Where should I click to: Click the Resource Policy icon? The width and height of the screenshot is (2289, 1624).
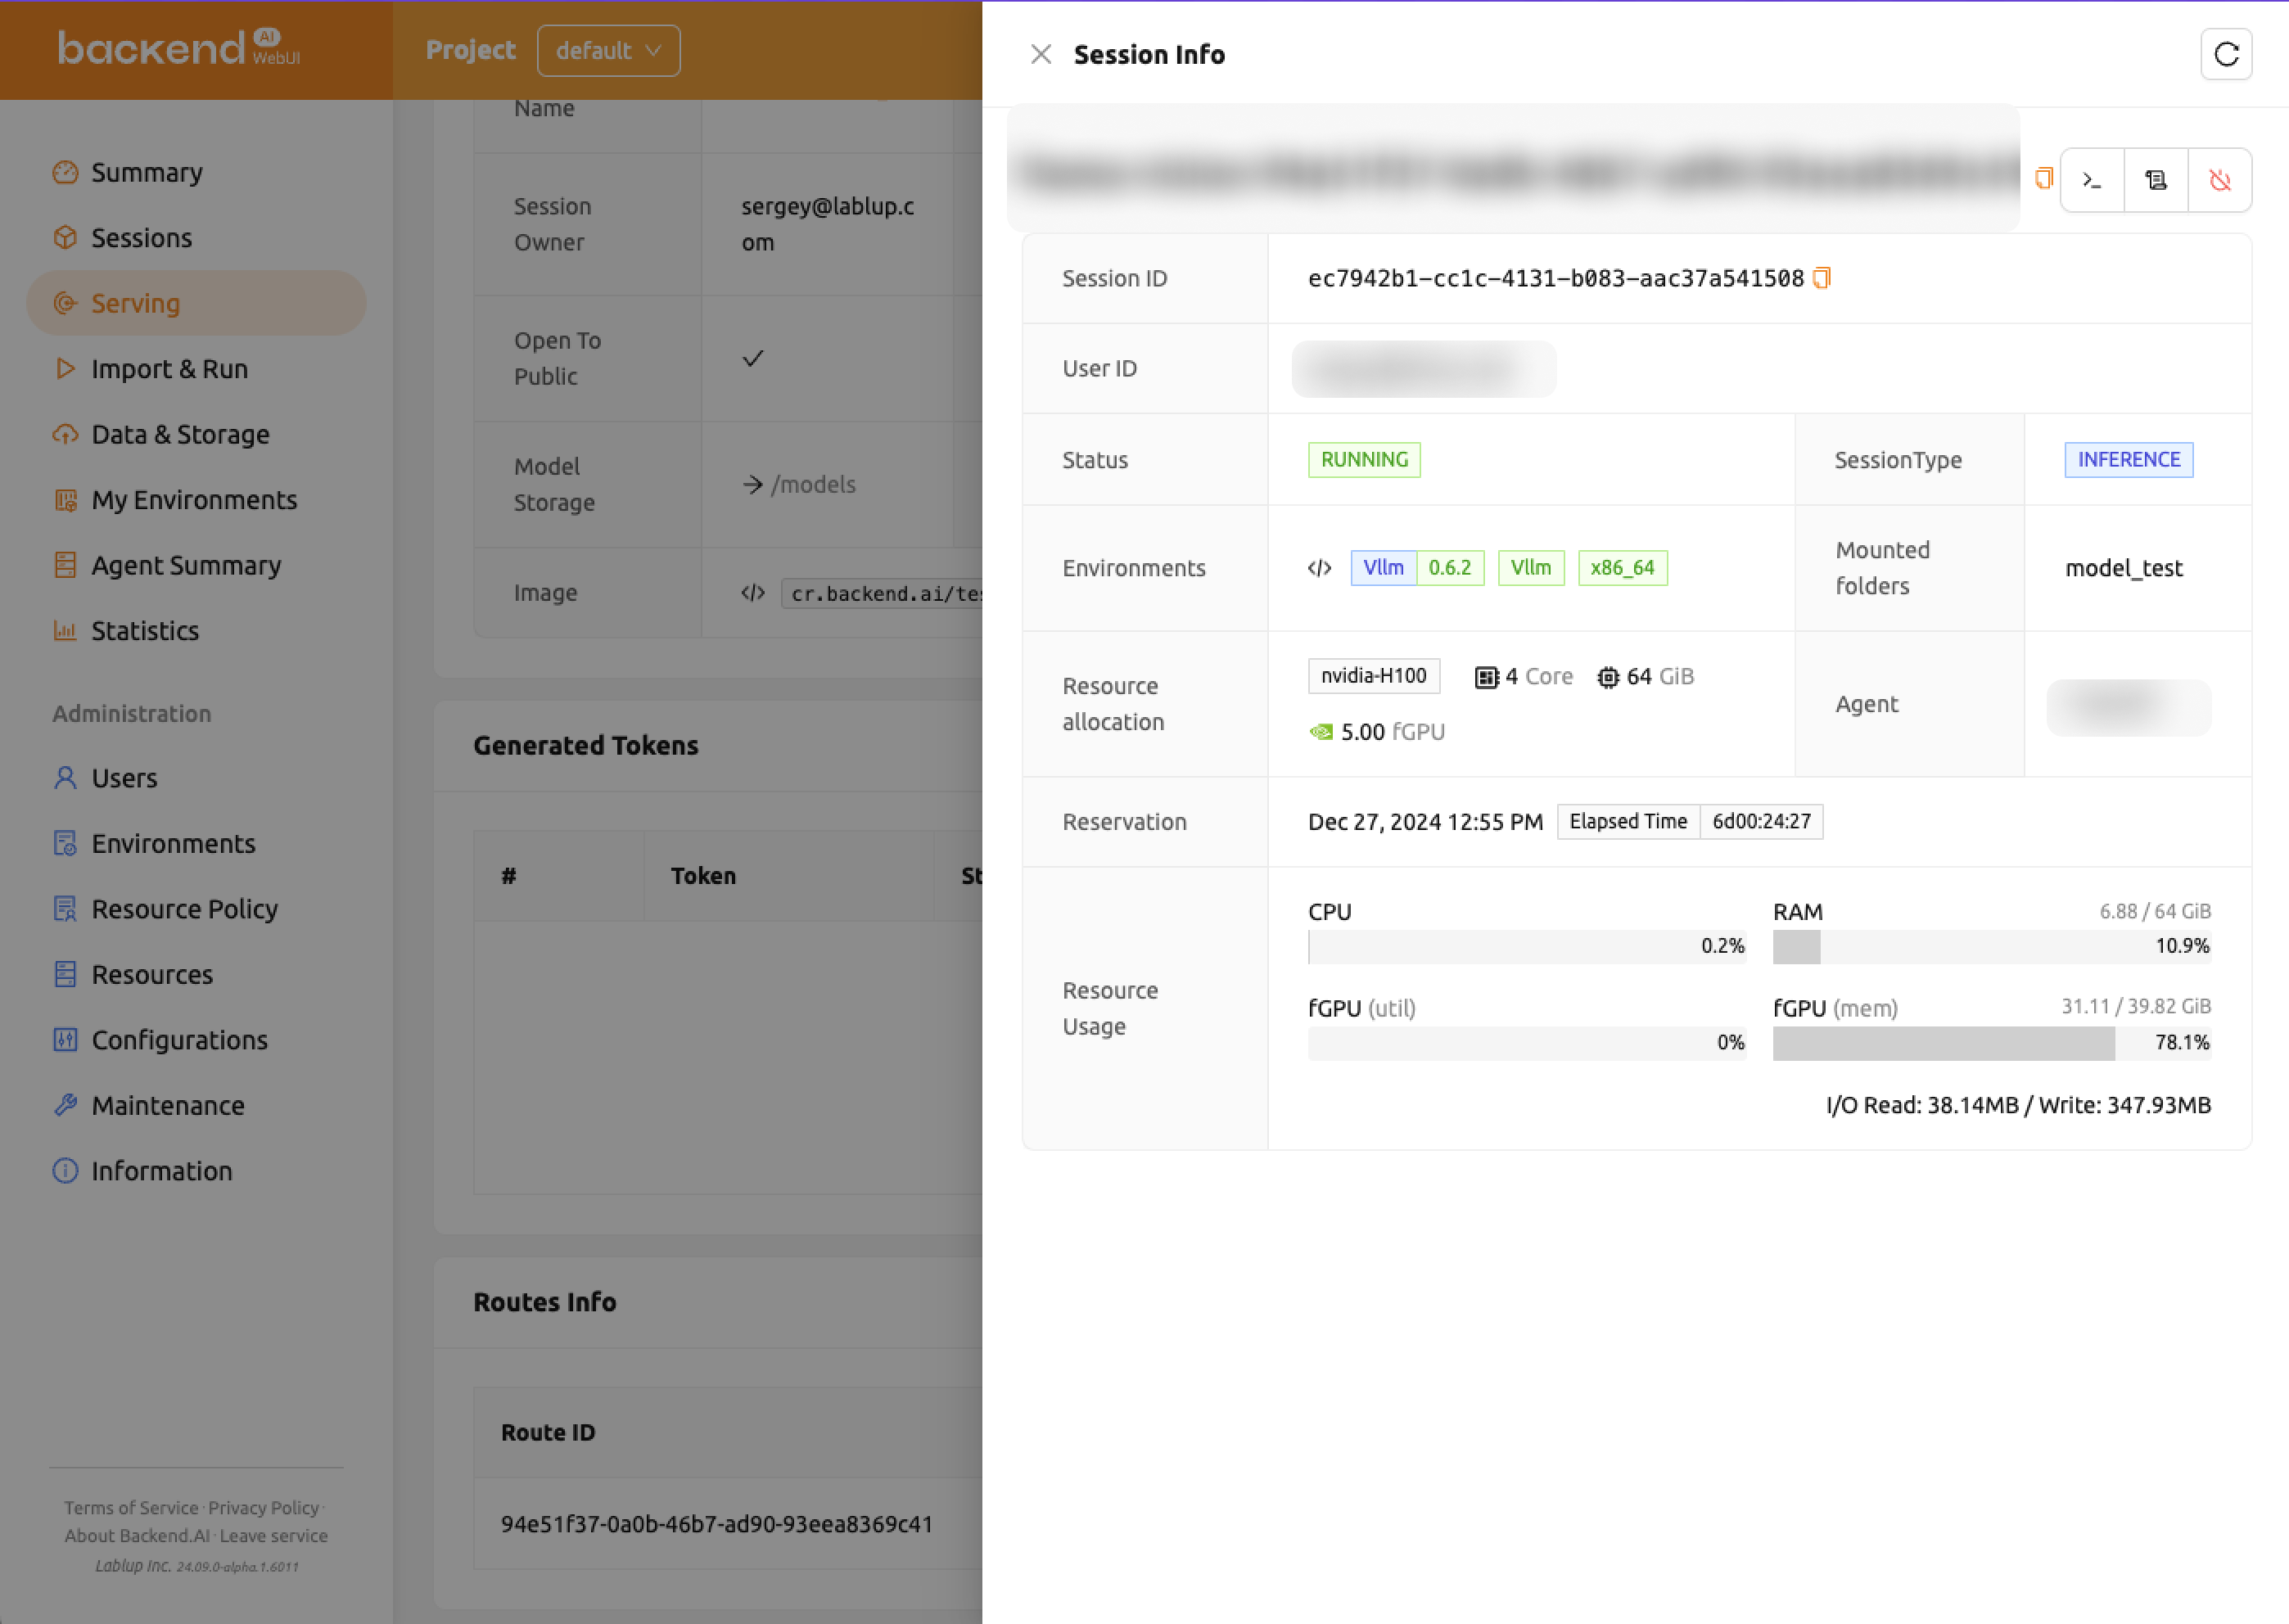click(x=65, y=909)
